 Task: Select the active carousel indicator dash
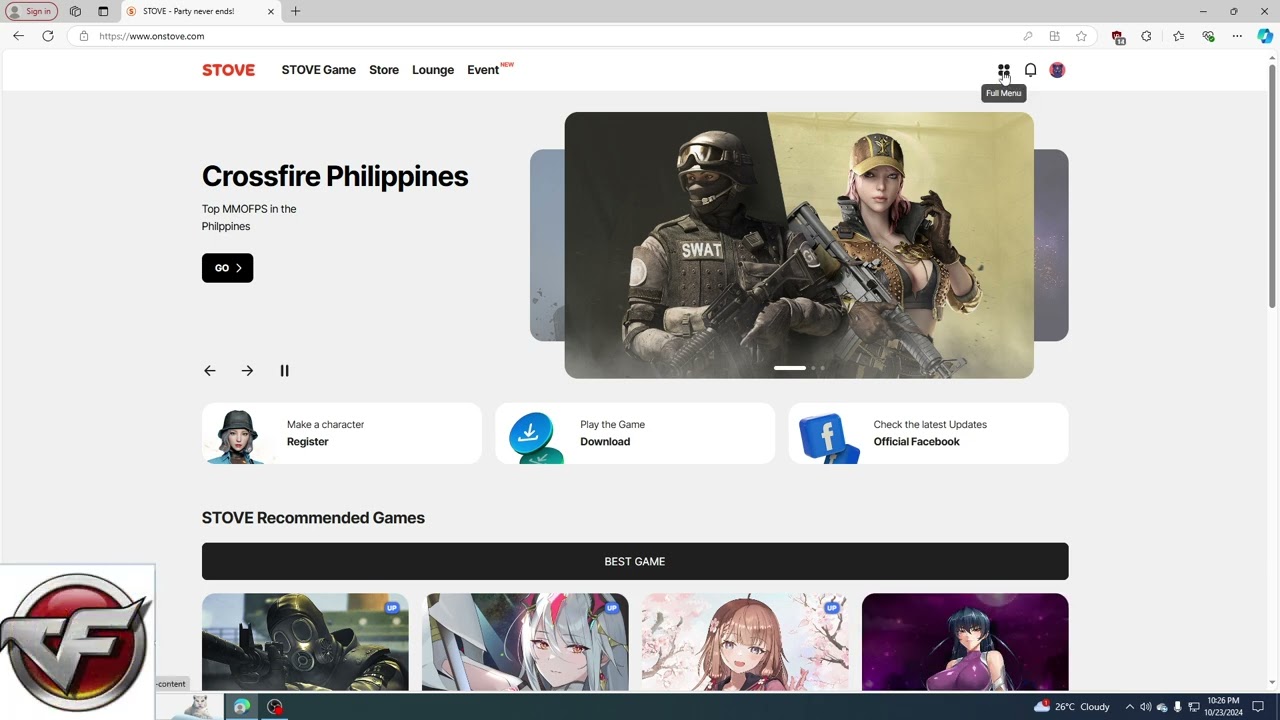pos(790,368)
